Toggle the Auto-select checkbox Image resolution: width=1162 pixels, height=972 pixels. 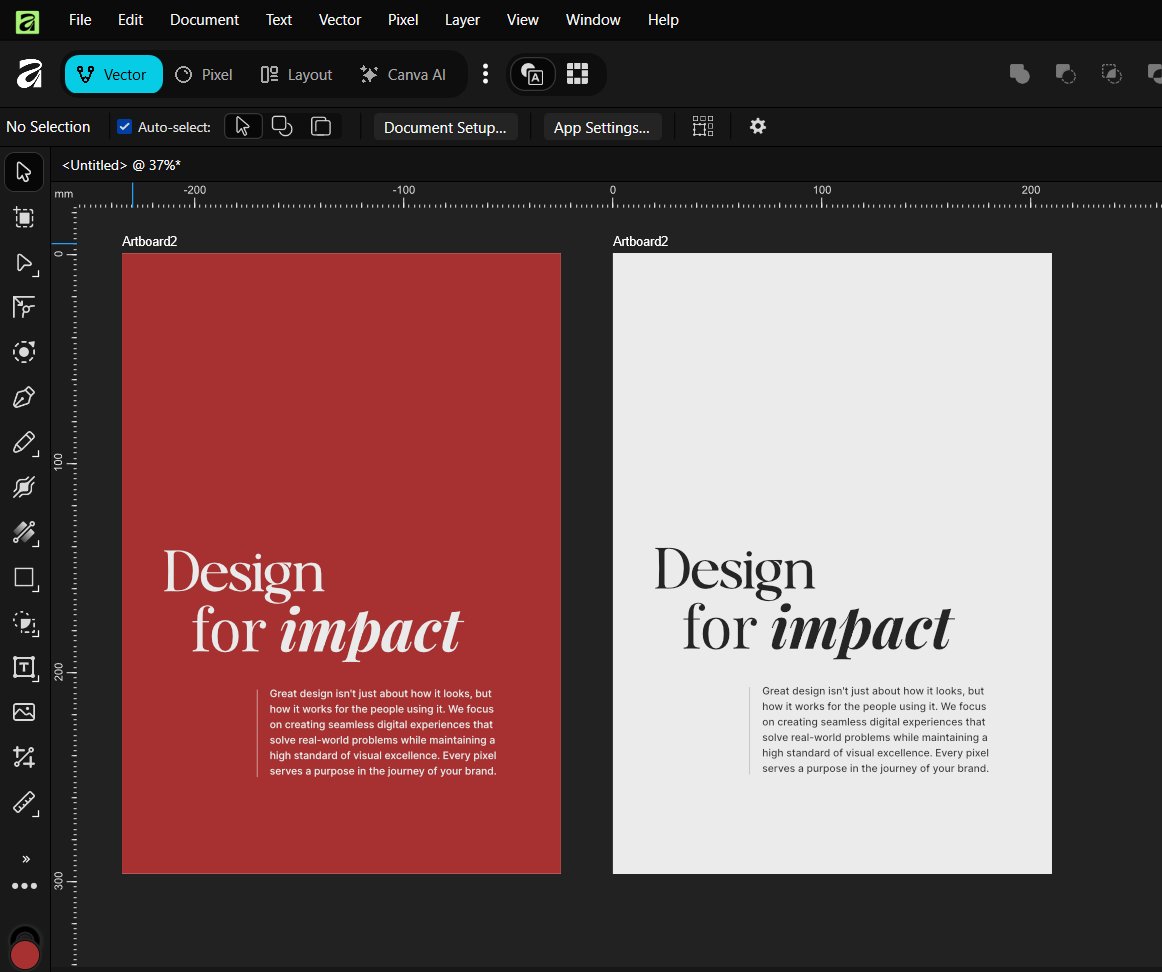pyautogui.click(x=124, y=126)
